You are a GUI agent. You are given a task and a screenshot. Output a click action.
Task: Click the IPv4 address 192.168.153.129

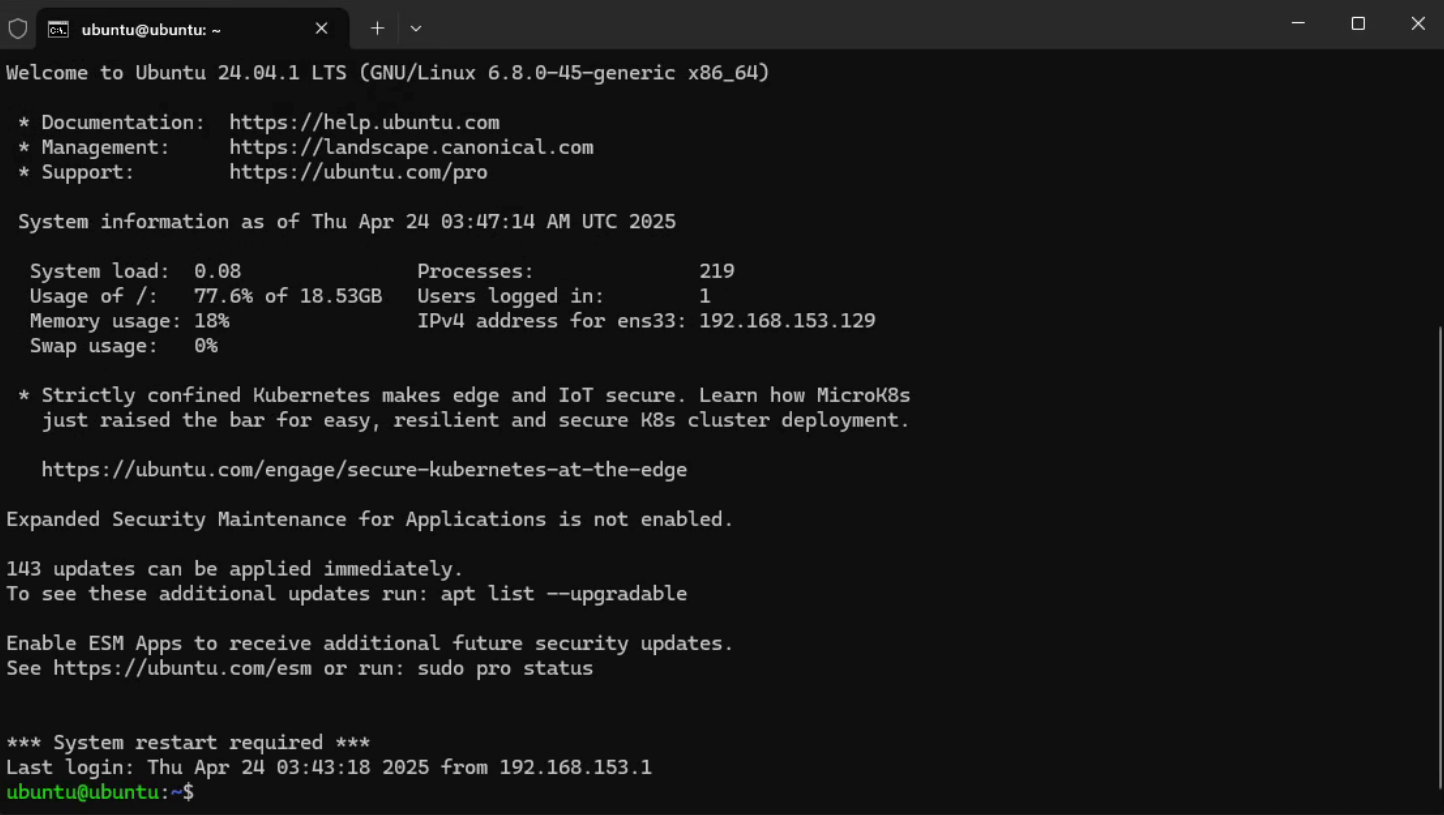[x=787, y=321]
